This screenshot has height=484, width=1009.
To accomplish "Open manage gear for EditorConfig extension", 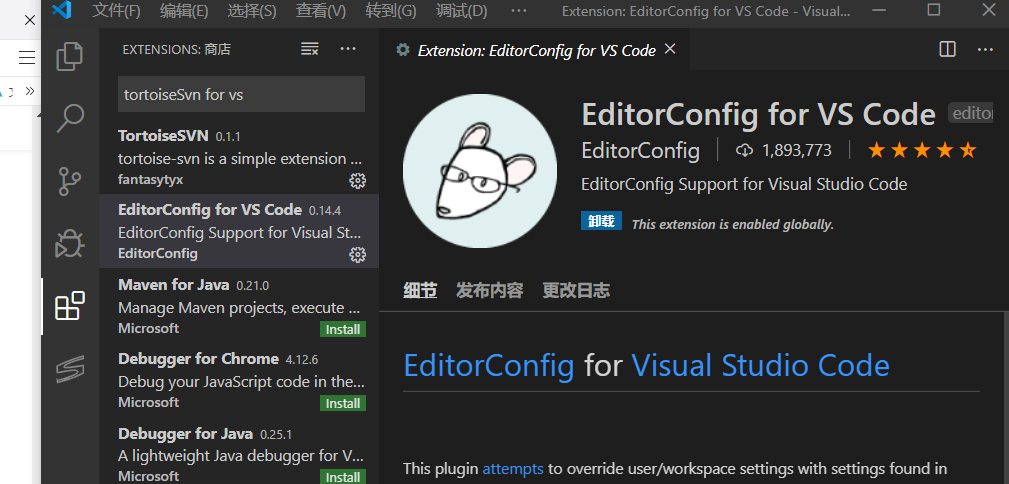I will pyautogui.click(x=357, y=255).
